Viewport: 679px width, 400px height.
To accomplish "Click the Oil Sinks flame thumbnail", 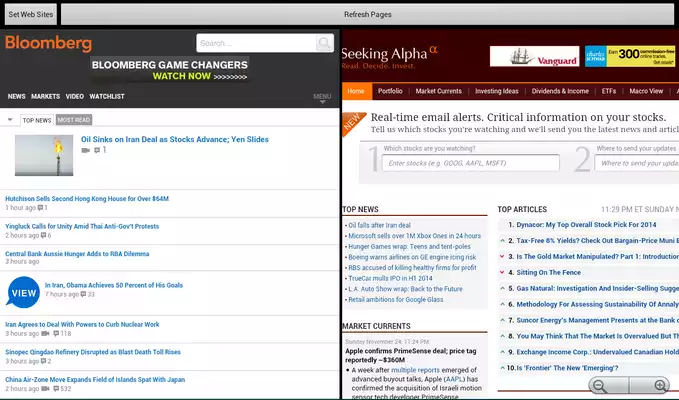I will point(44,155).
